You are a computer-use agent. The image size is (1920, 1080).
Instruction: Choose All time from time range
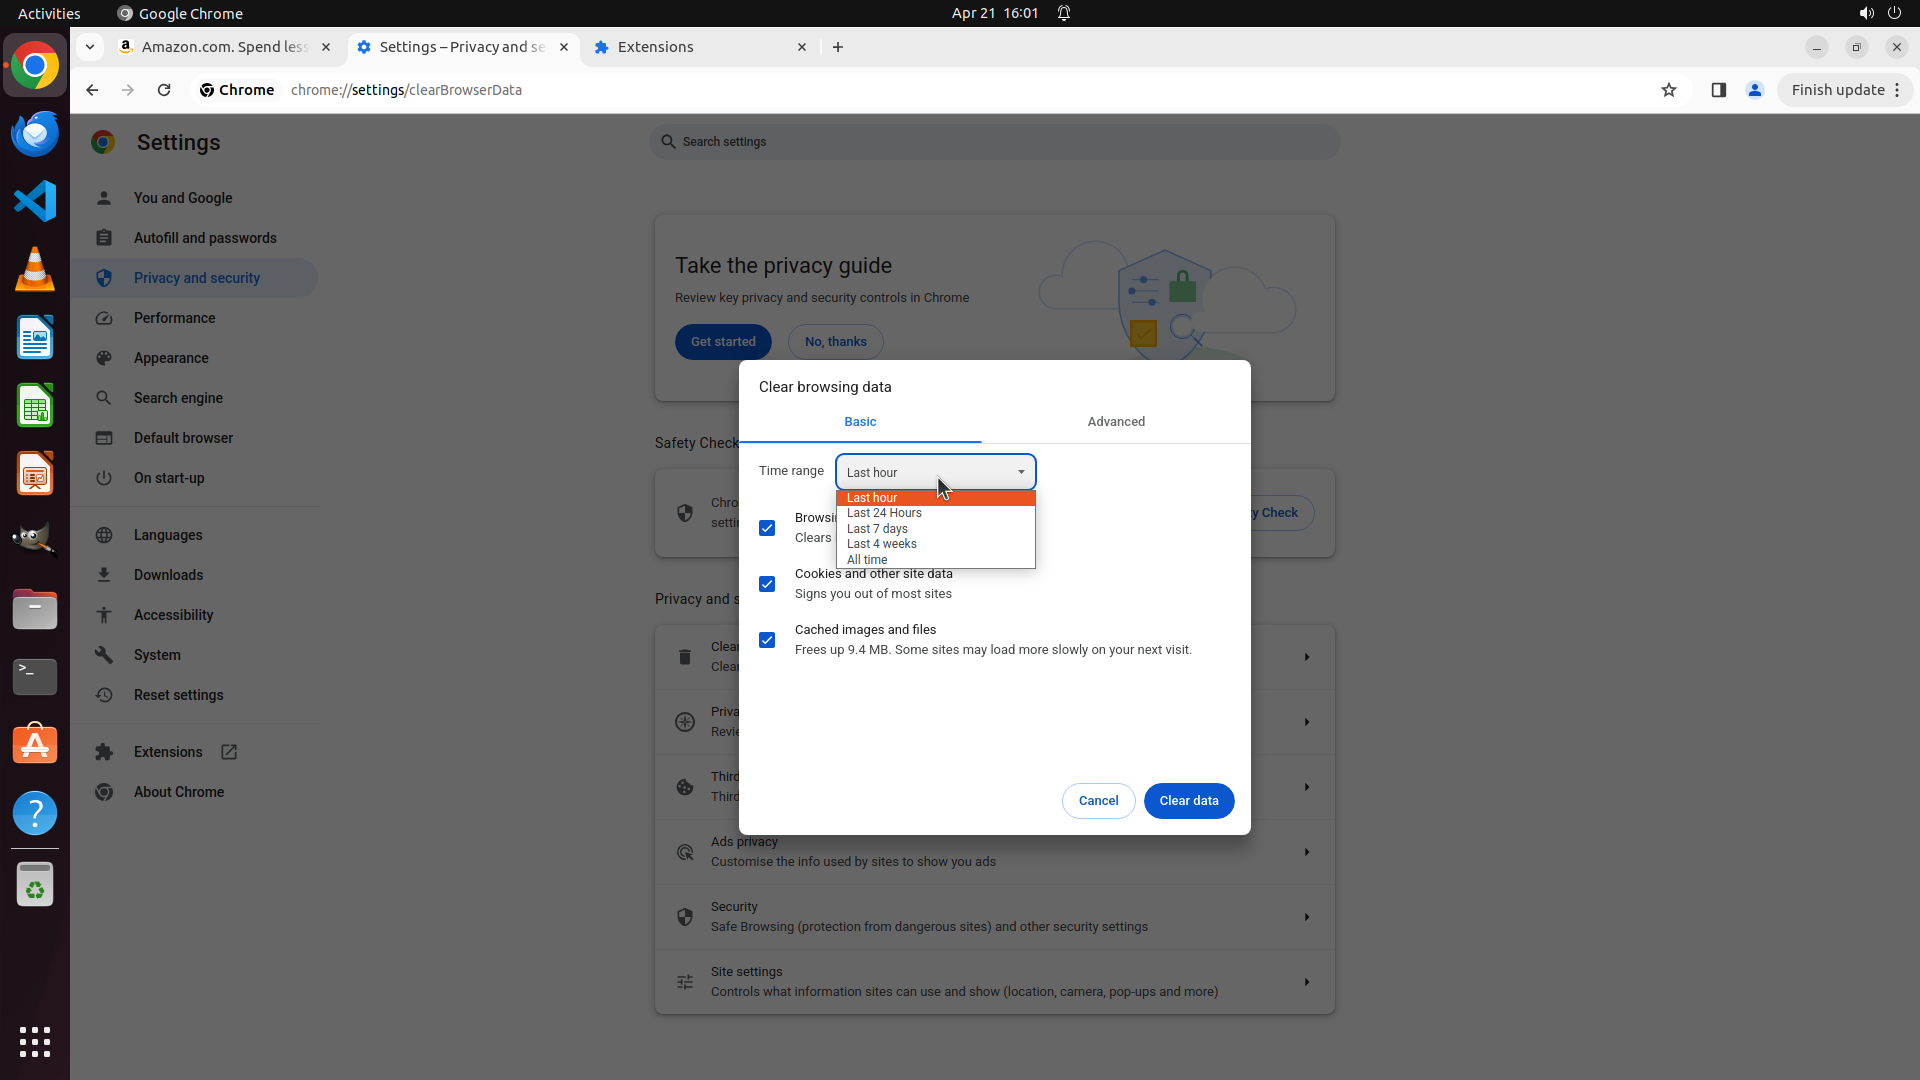pos(867,560)
